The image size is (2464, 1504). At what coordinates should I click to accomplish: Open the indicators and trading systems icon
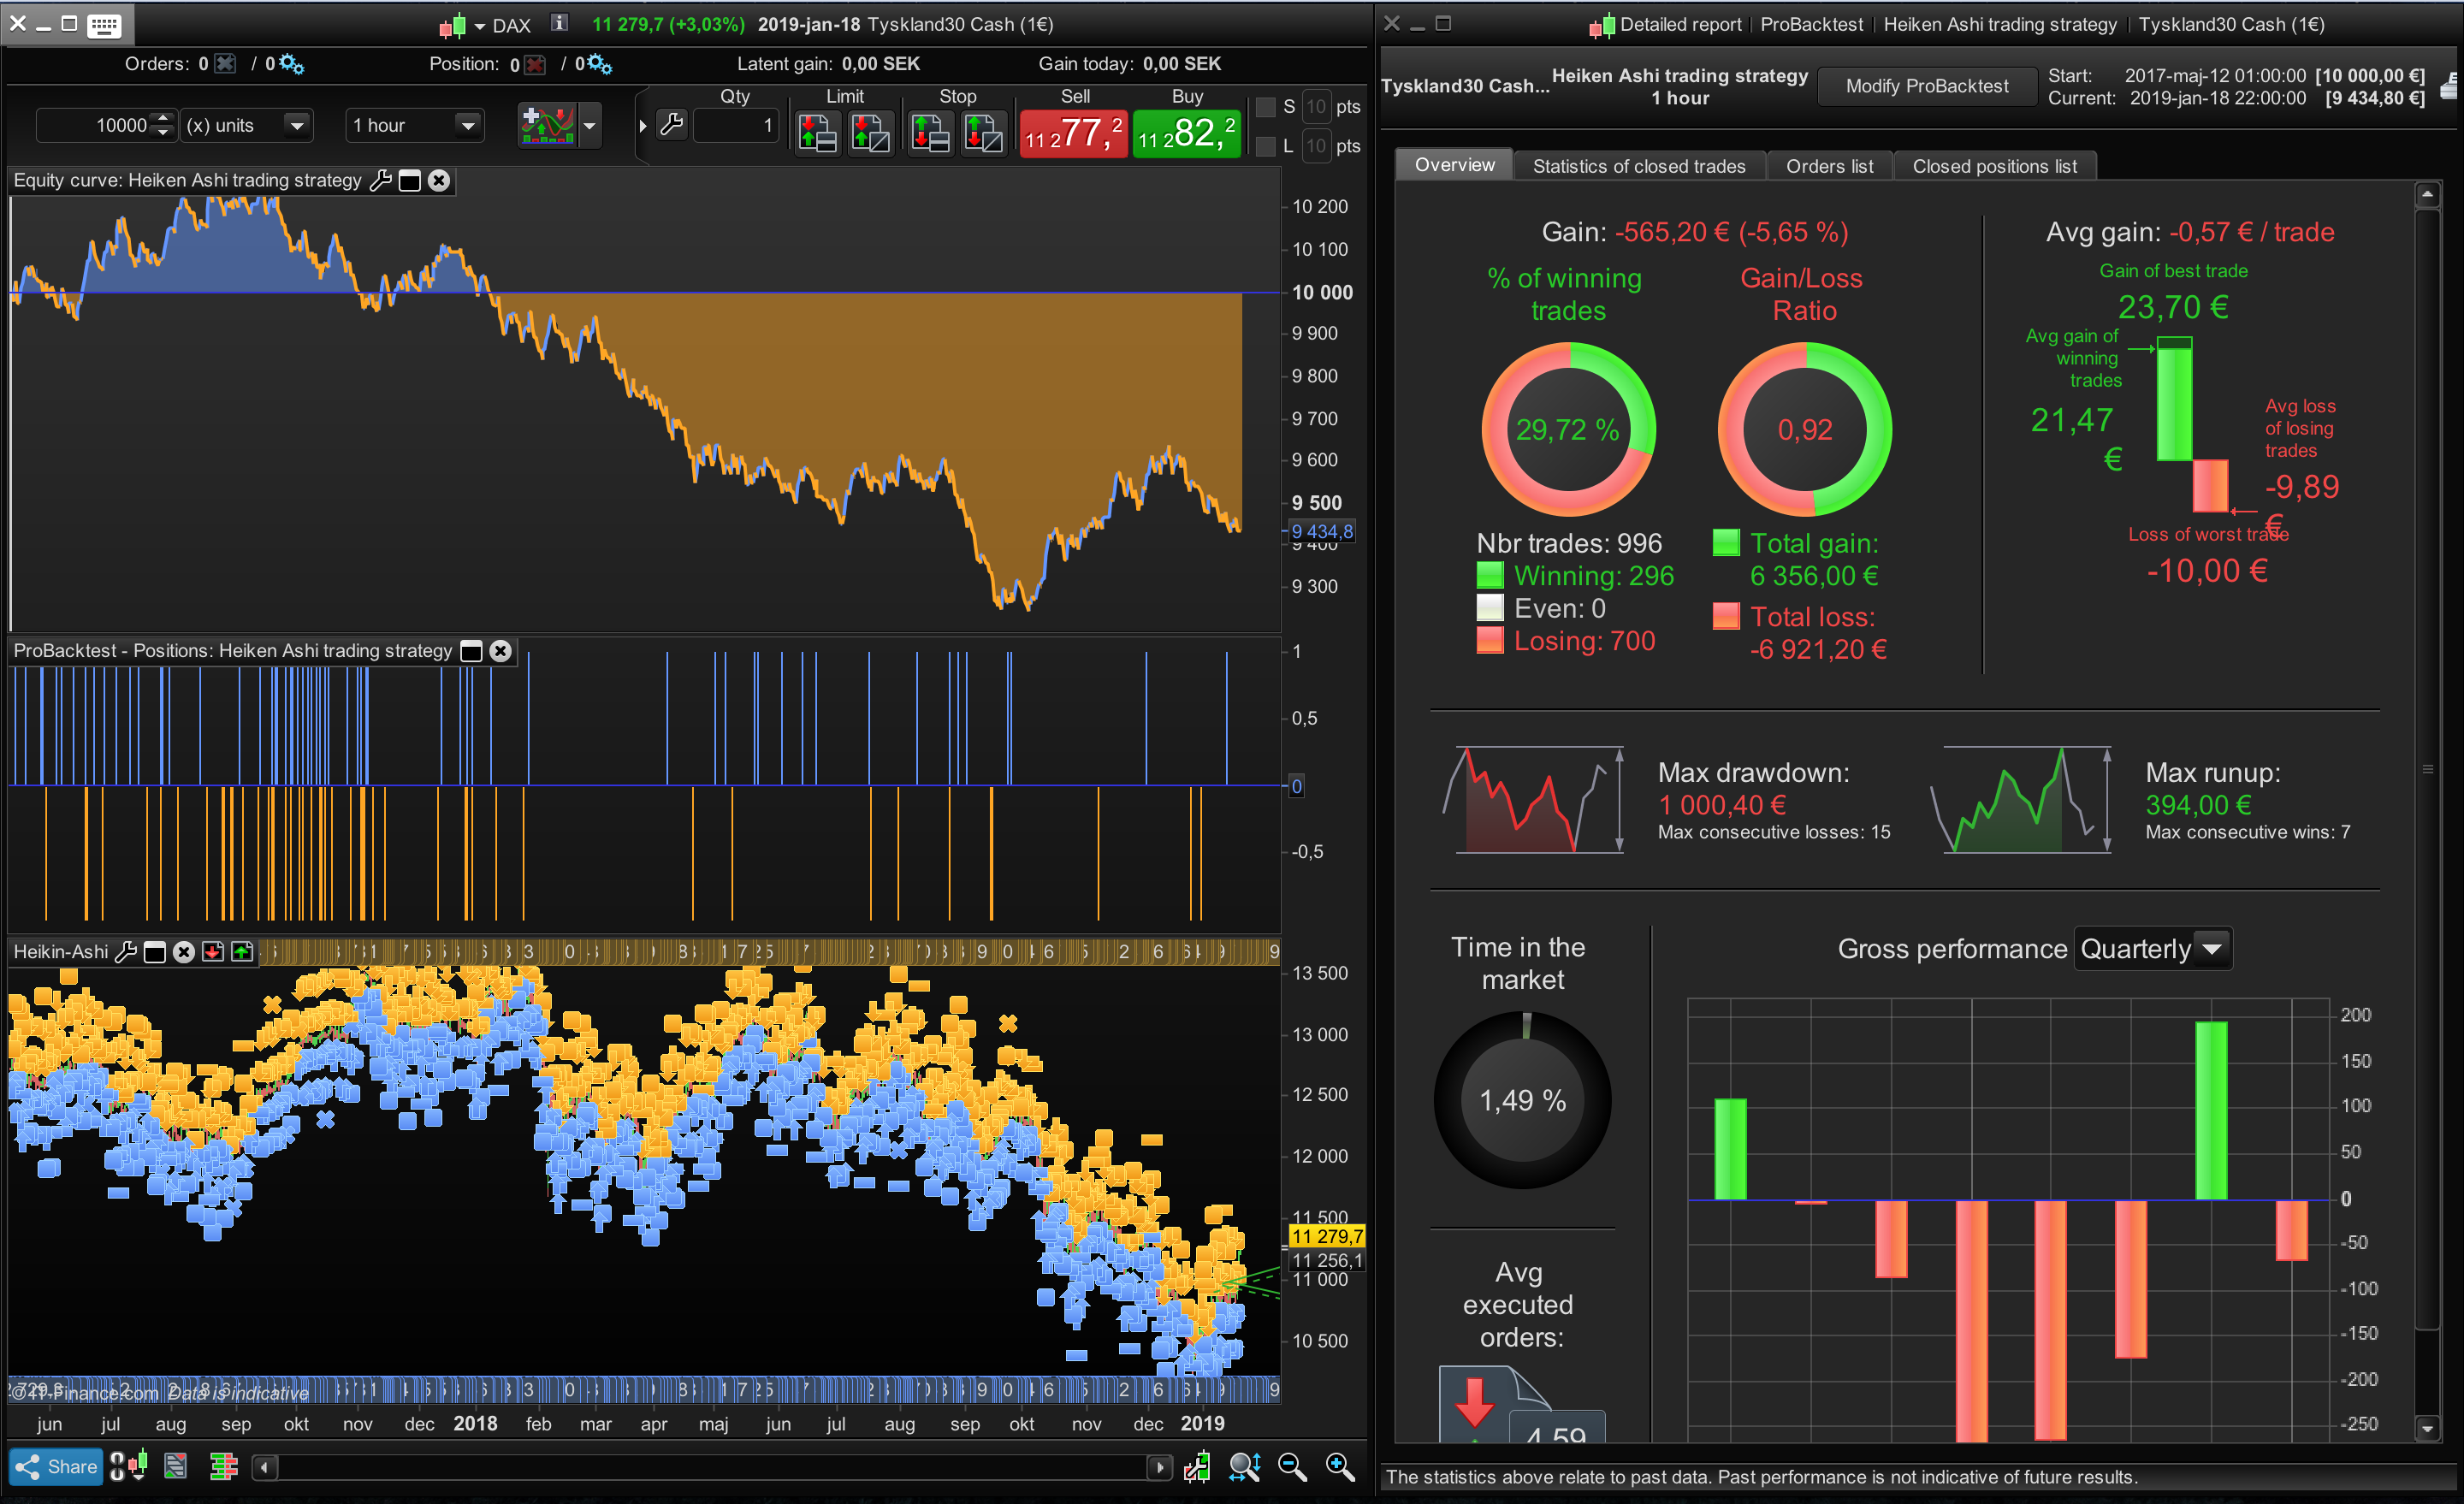(547, 125)
